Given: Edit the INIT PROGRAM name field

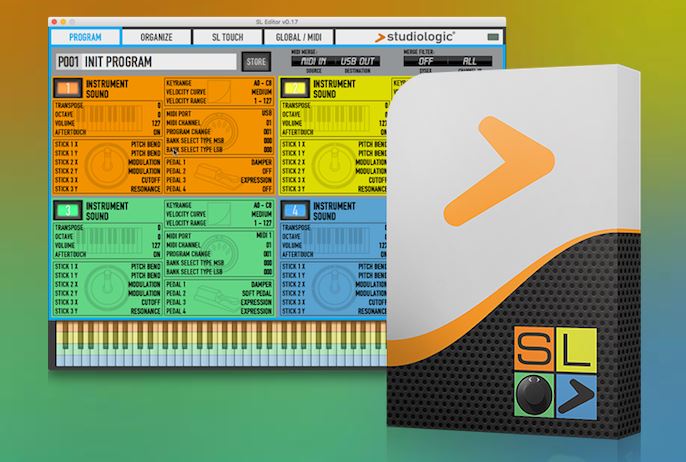Looking at the screenshot, I should click(160, 62).
